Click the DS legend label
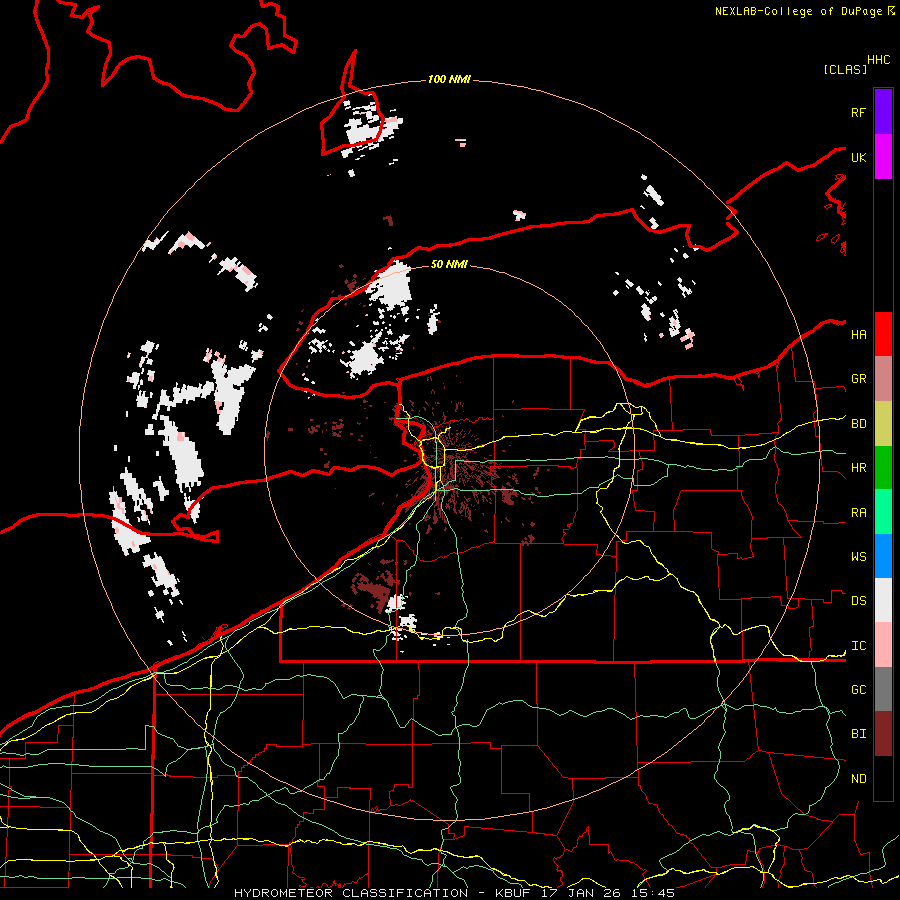 coord(858,601)
